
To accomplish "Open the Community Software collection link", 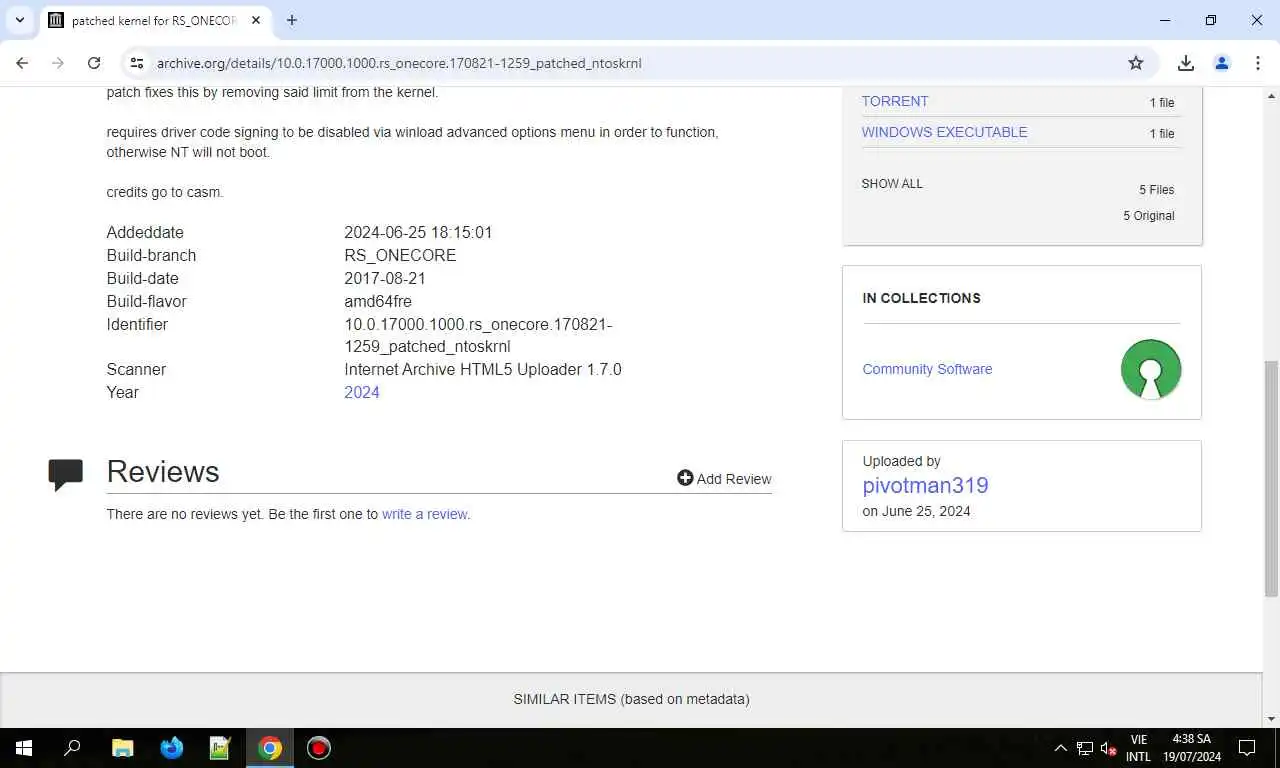I will click(x=927, y=369).
